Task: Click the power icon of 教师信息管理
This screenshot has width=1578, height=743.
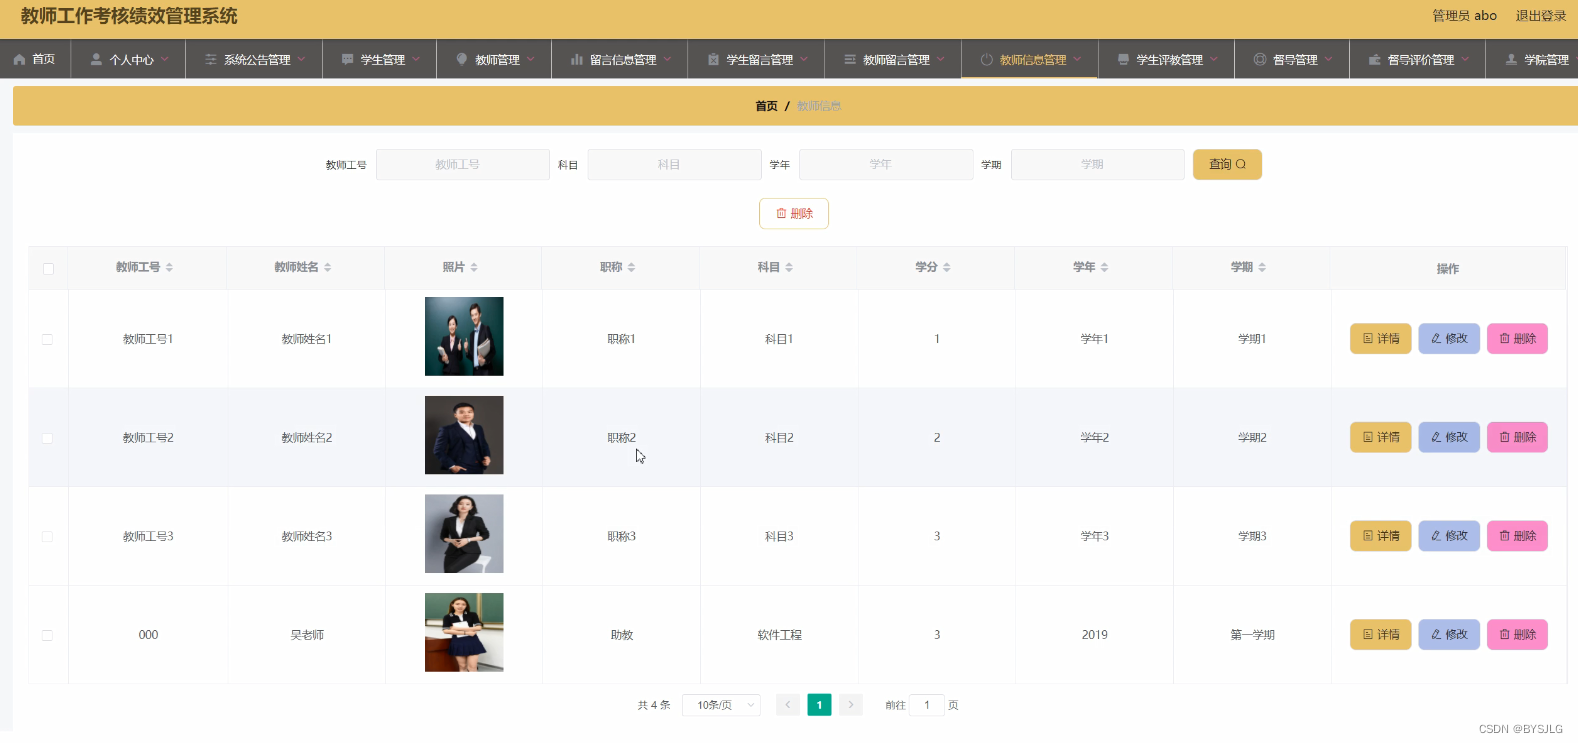Action: coord(987,60)
